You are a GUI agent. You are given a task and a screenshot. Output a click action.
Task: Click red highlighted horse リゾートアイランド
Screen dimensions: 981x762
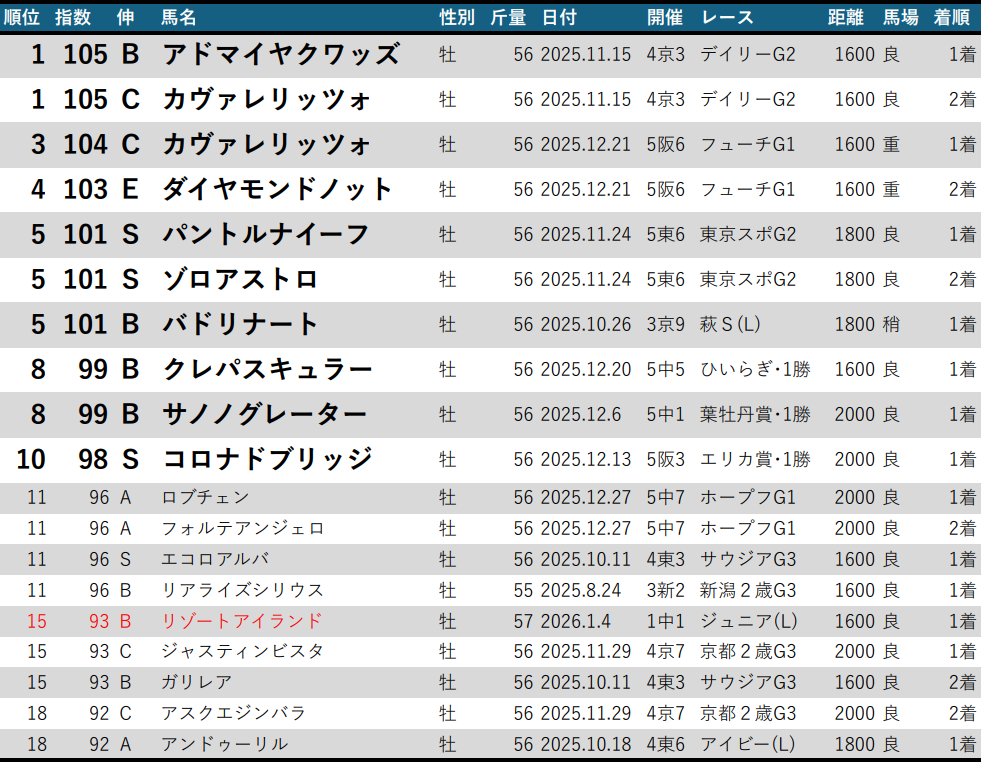tap(242, 621)
